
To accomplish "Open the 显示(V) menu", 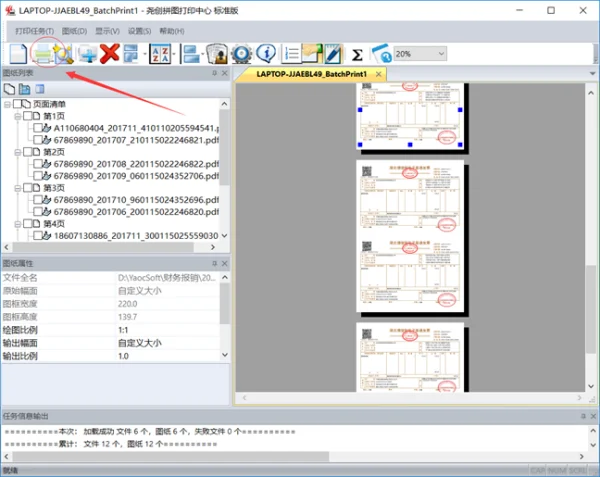I will (108, 31).
